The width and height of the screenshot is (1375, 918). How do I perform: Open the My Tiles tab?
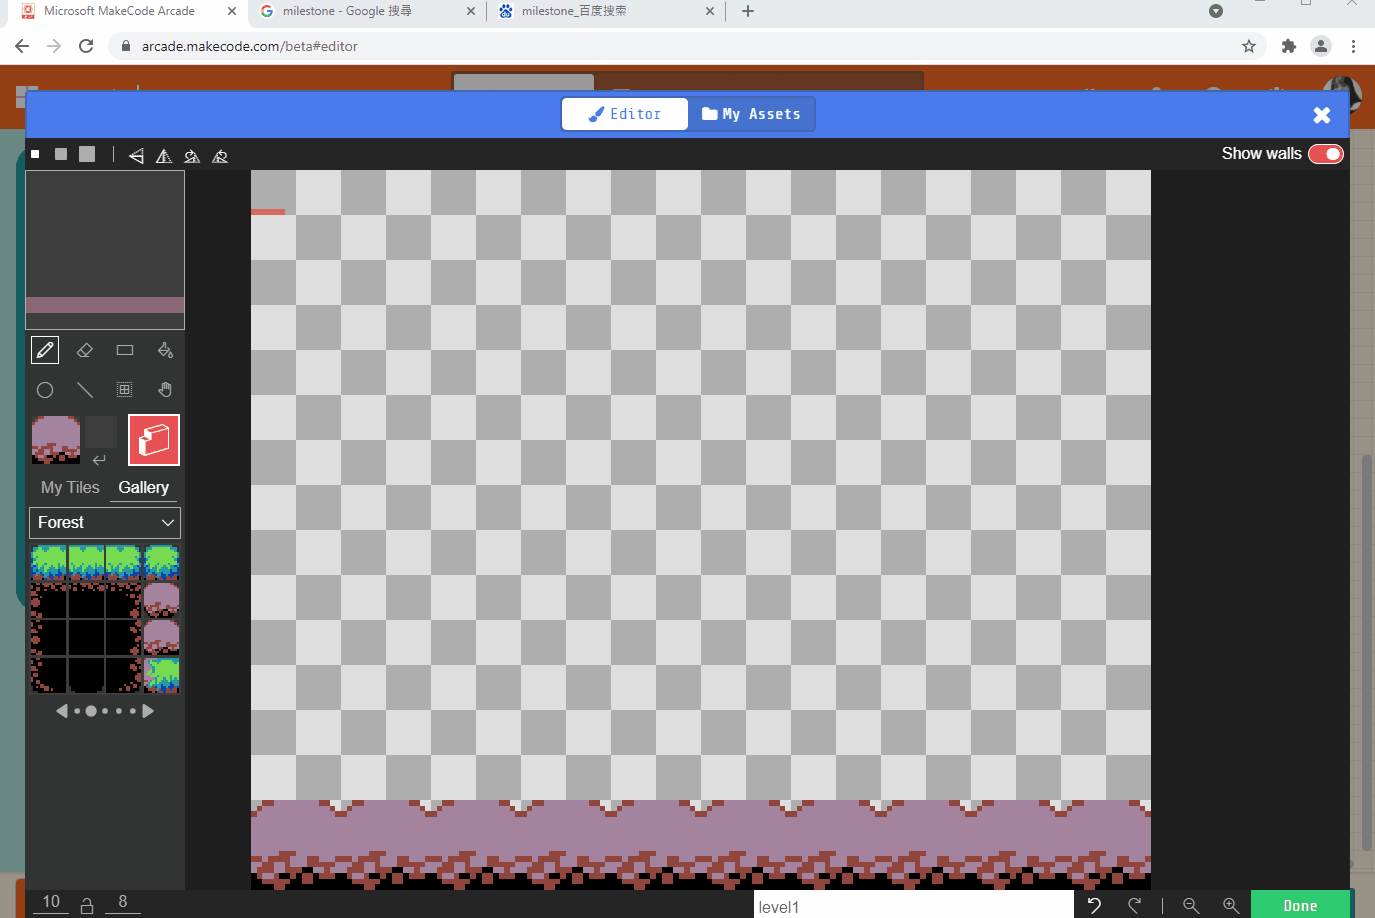[69, 487]
